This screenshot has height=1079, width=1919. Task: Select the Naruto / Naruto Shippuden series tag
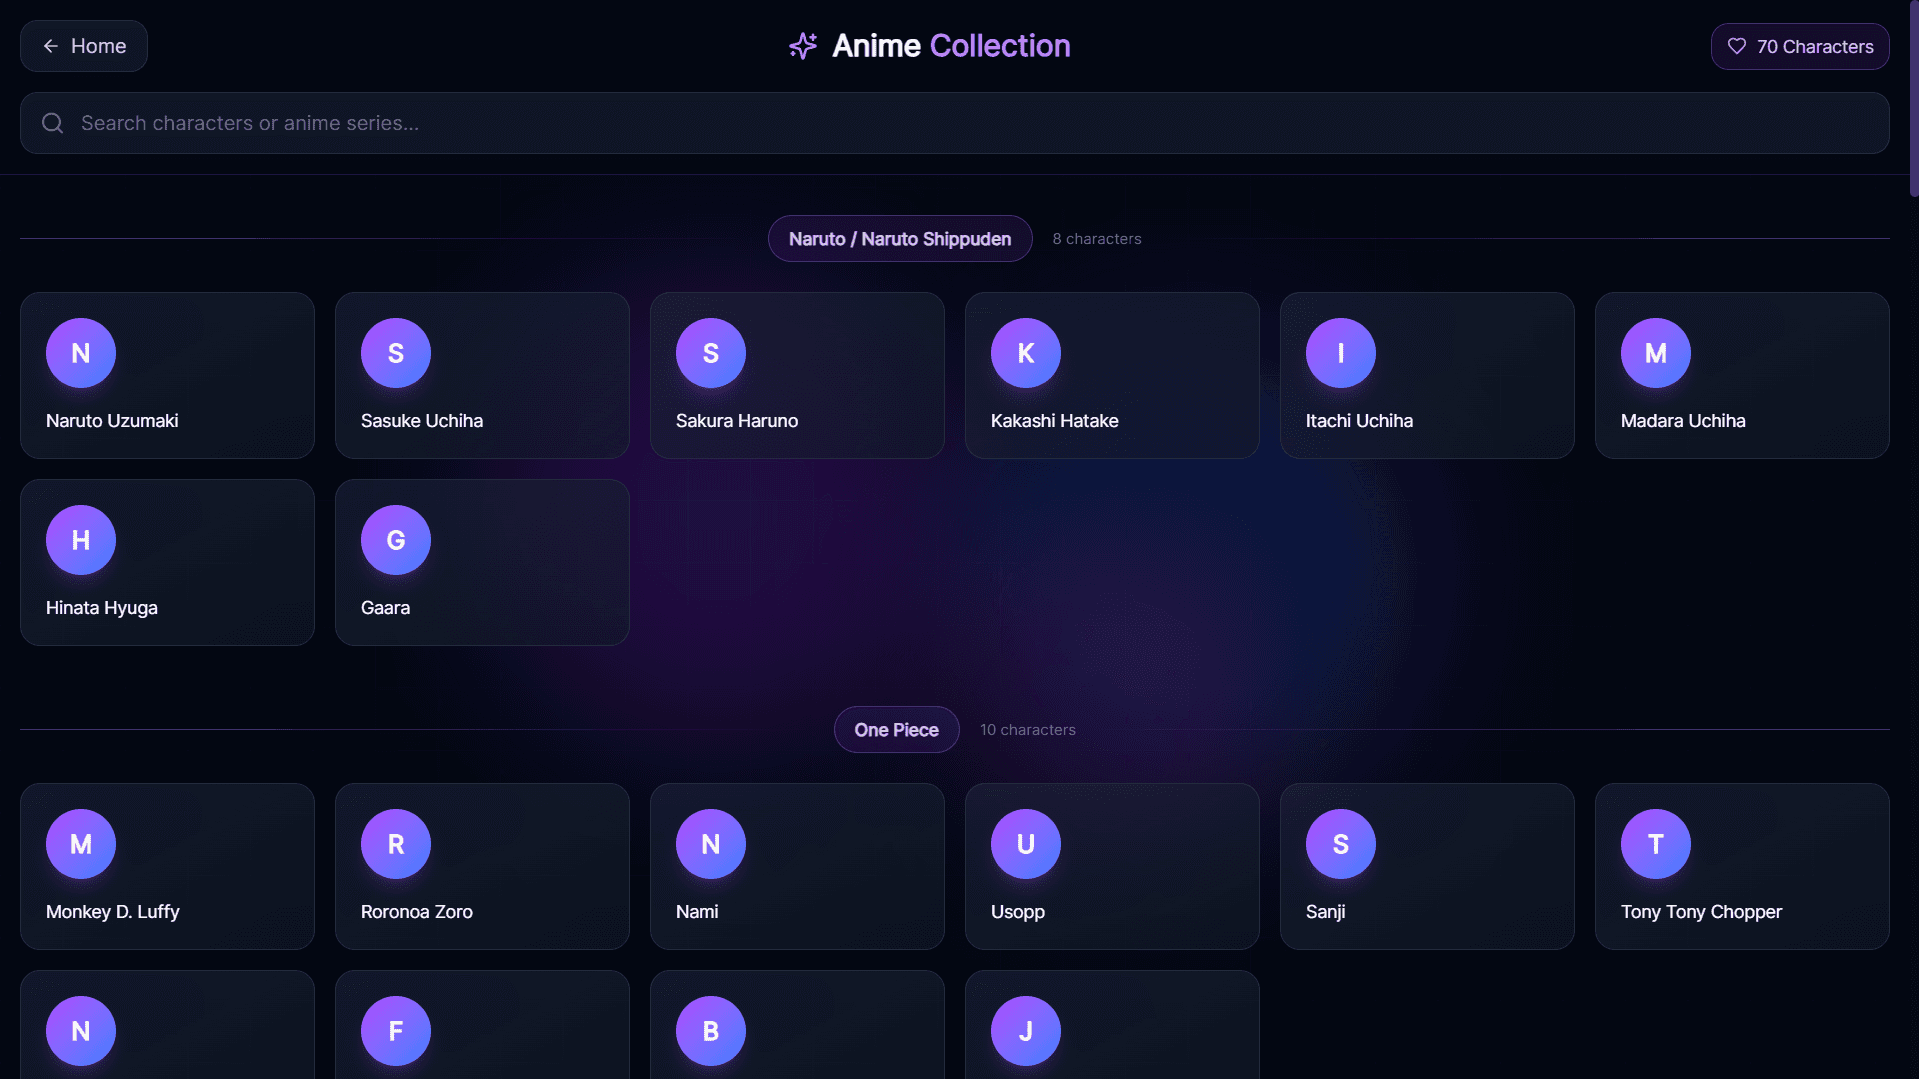point(899,239)
